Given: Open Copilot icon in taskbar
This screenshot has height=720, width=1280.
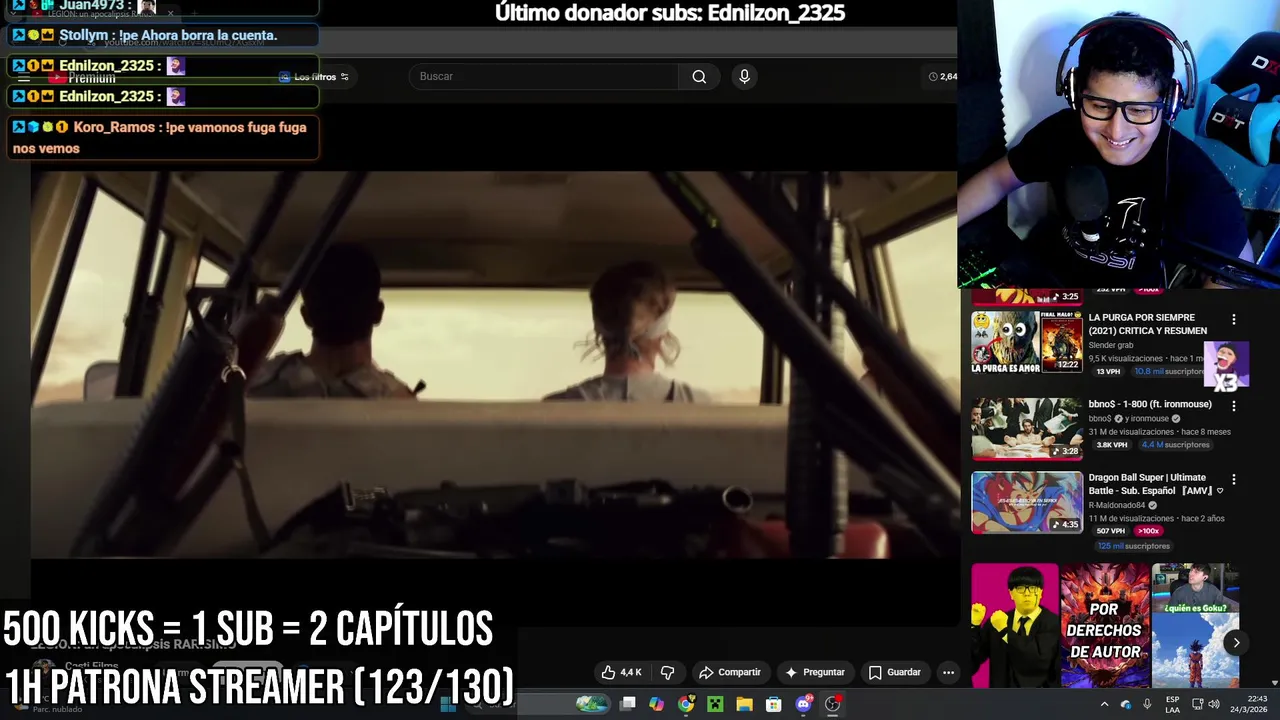Looking at the screenshot, I should click(656, 704).
